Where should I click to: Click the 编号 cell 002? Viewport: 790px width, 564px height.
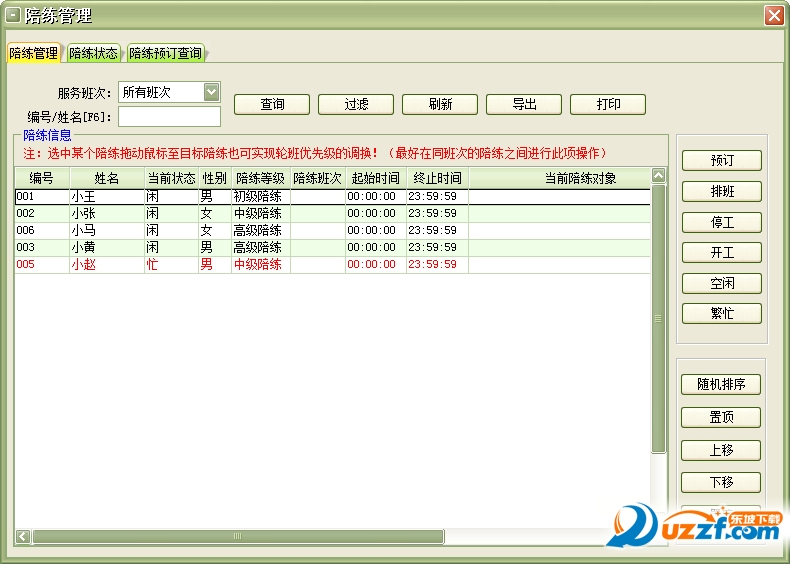tap(42, 214)
